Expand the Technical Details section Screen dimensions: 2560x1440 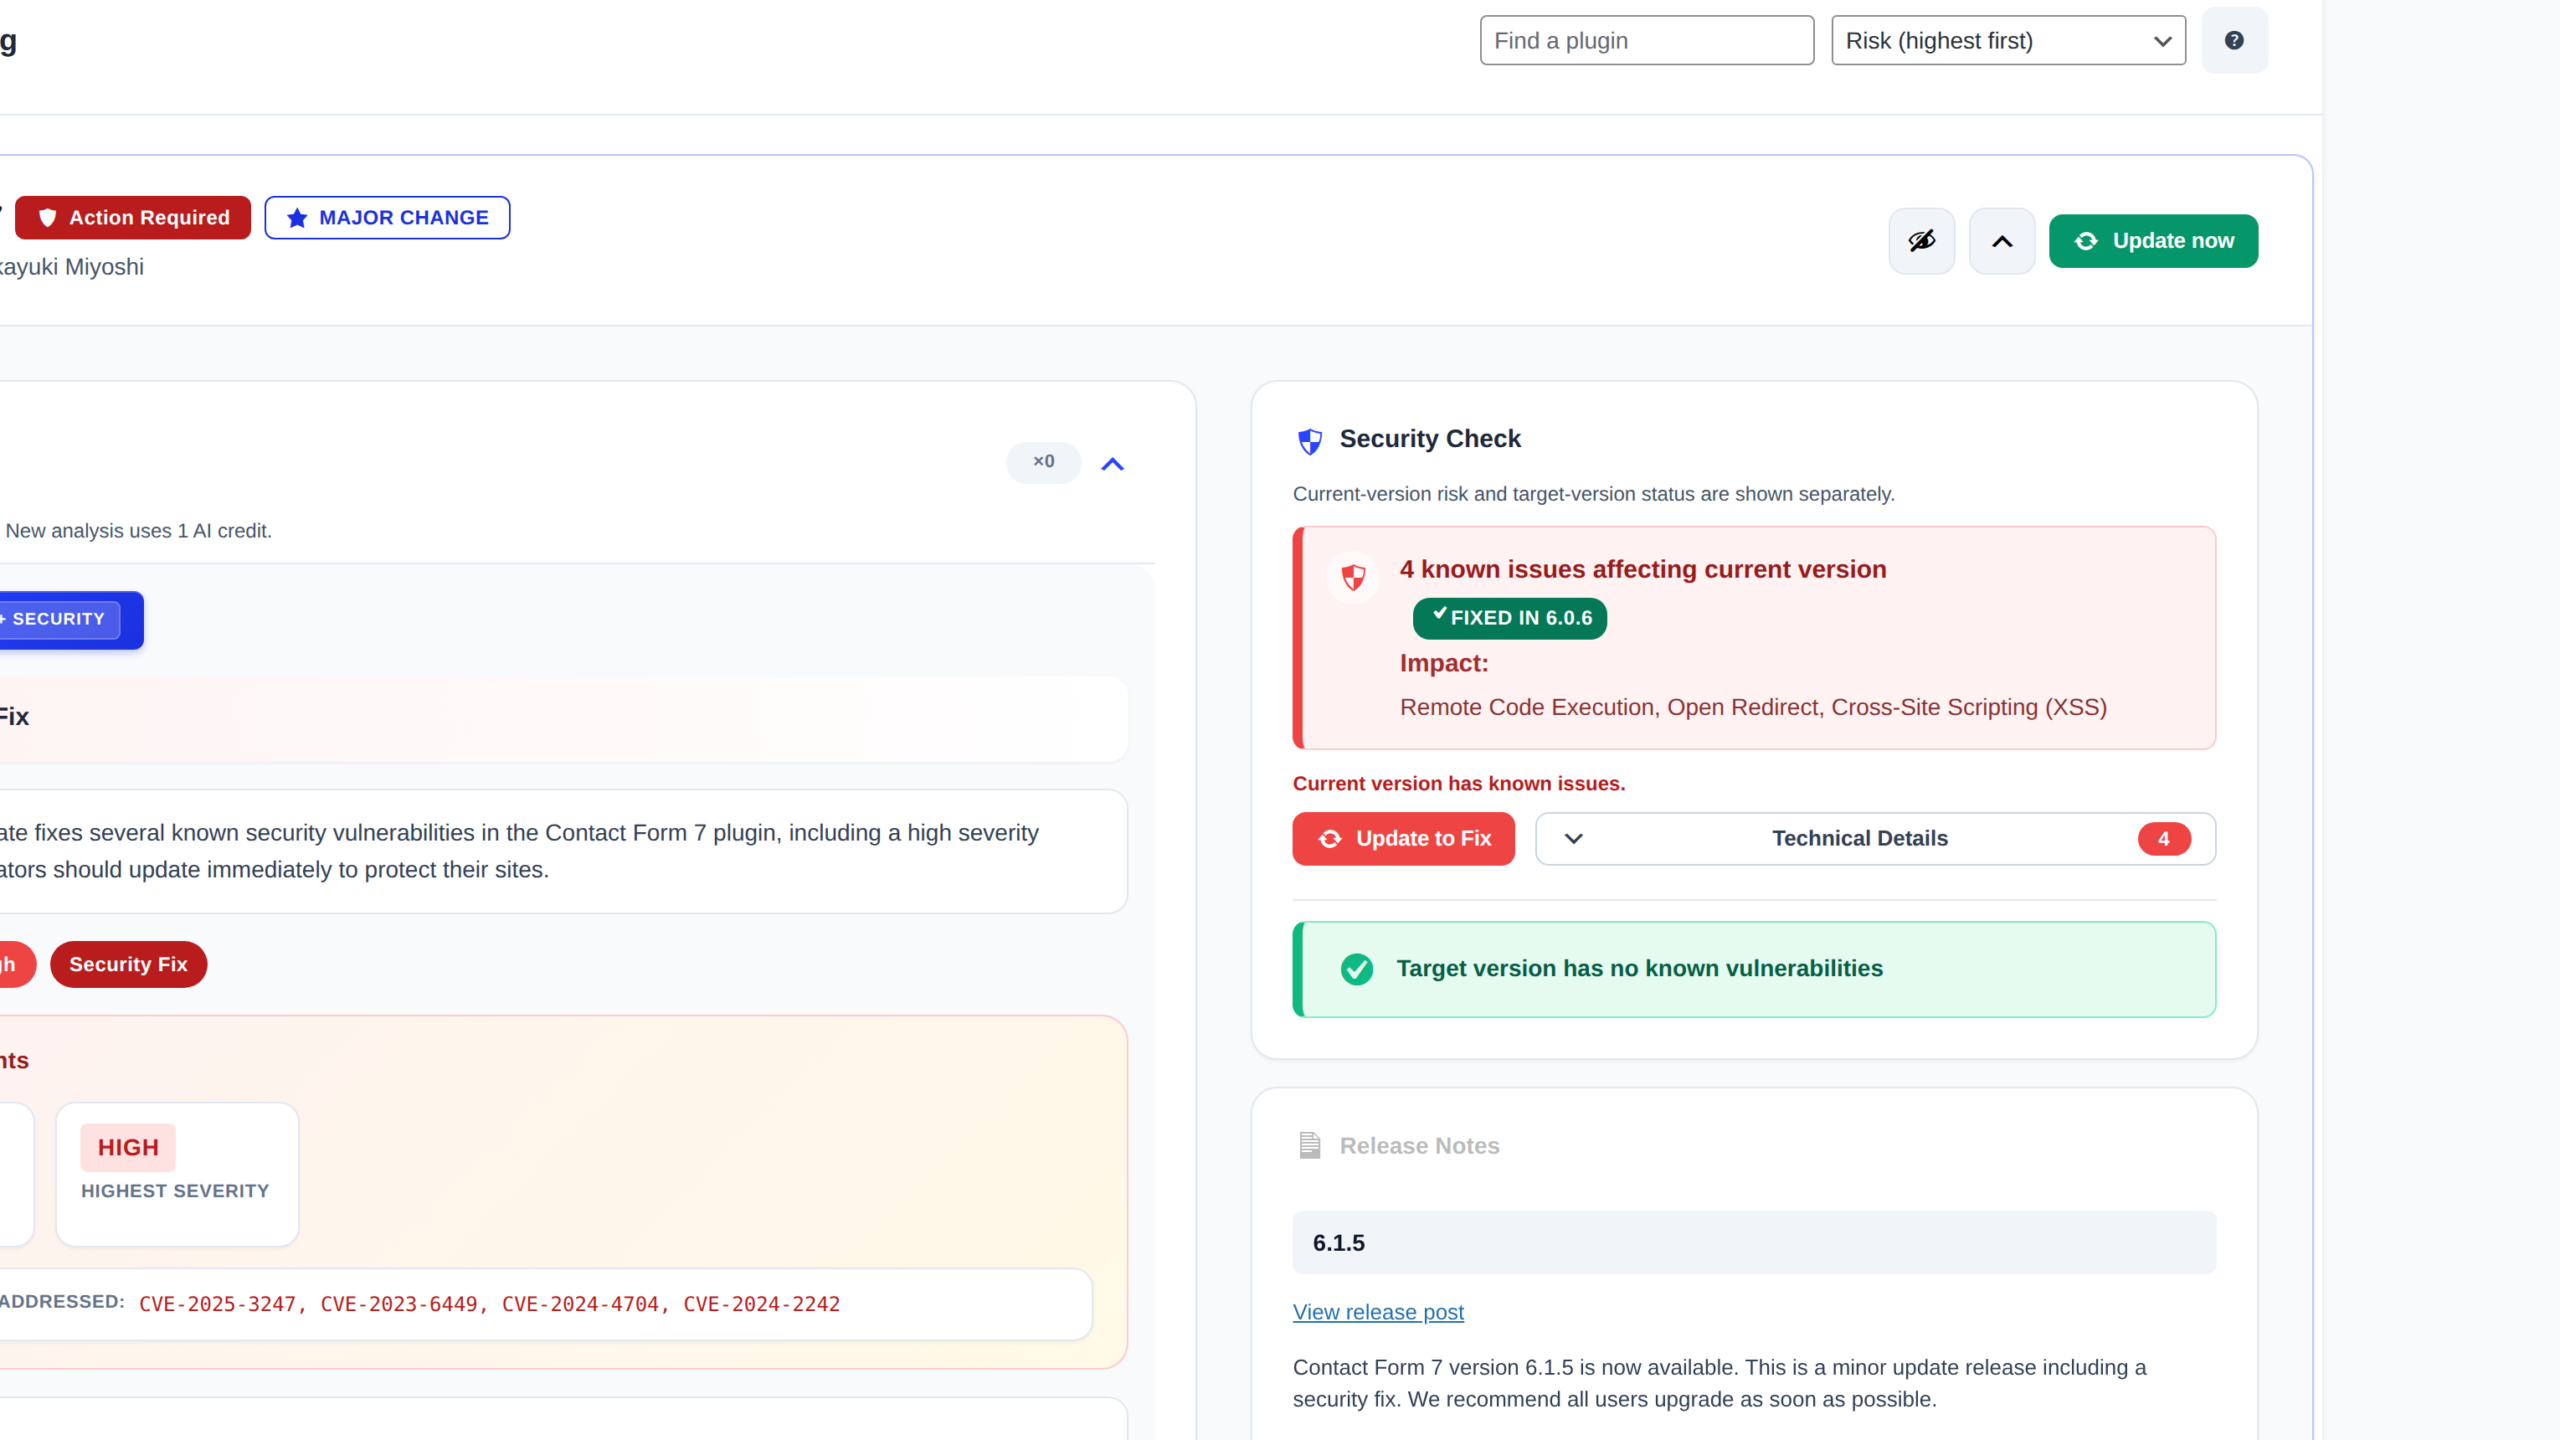tap(1875, 838)
